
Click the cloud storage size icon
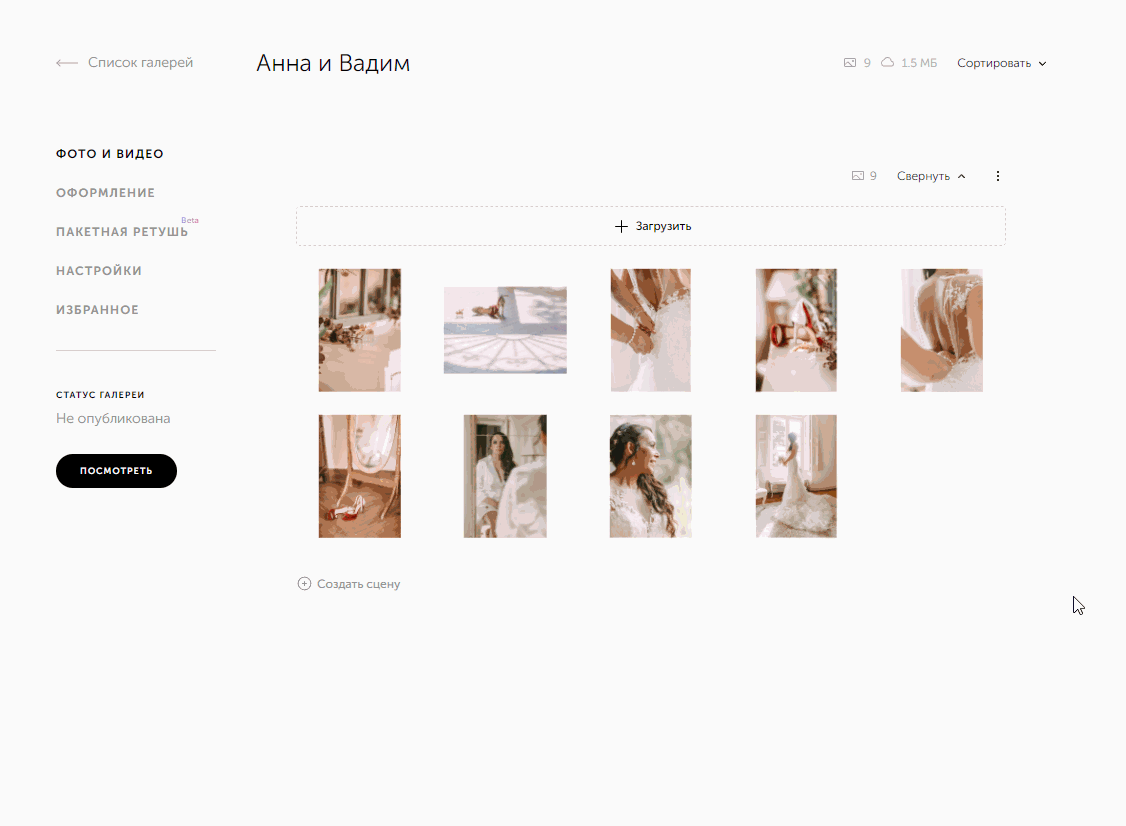click(887, 63)
